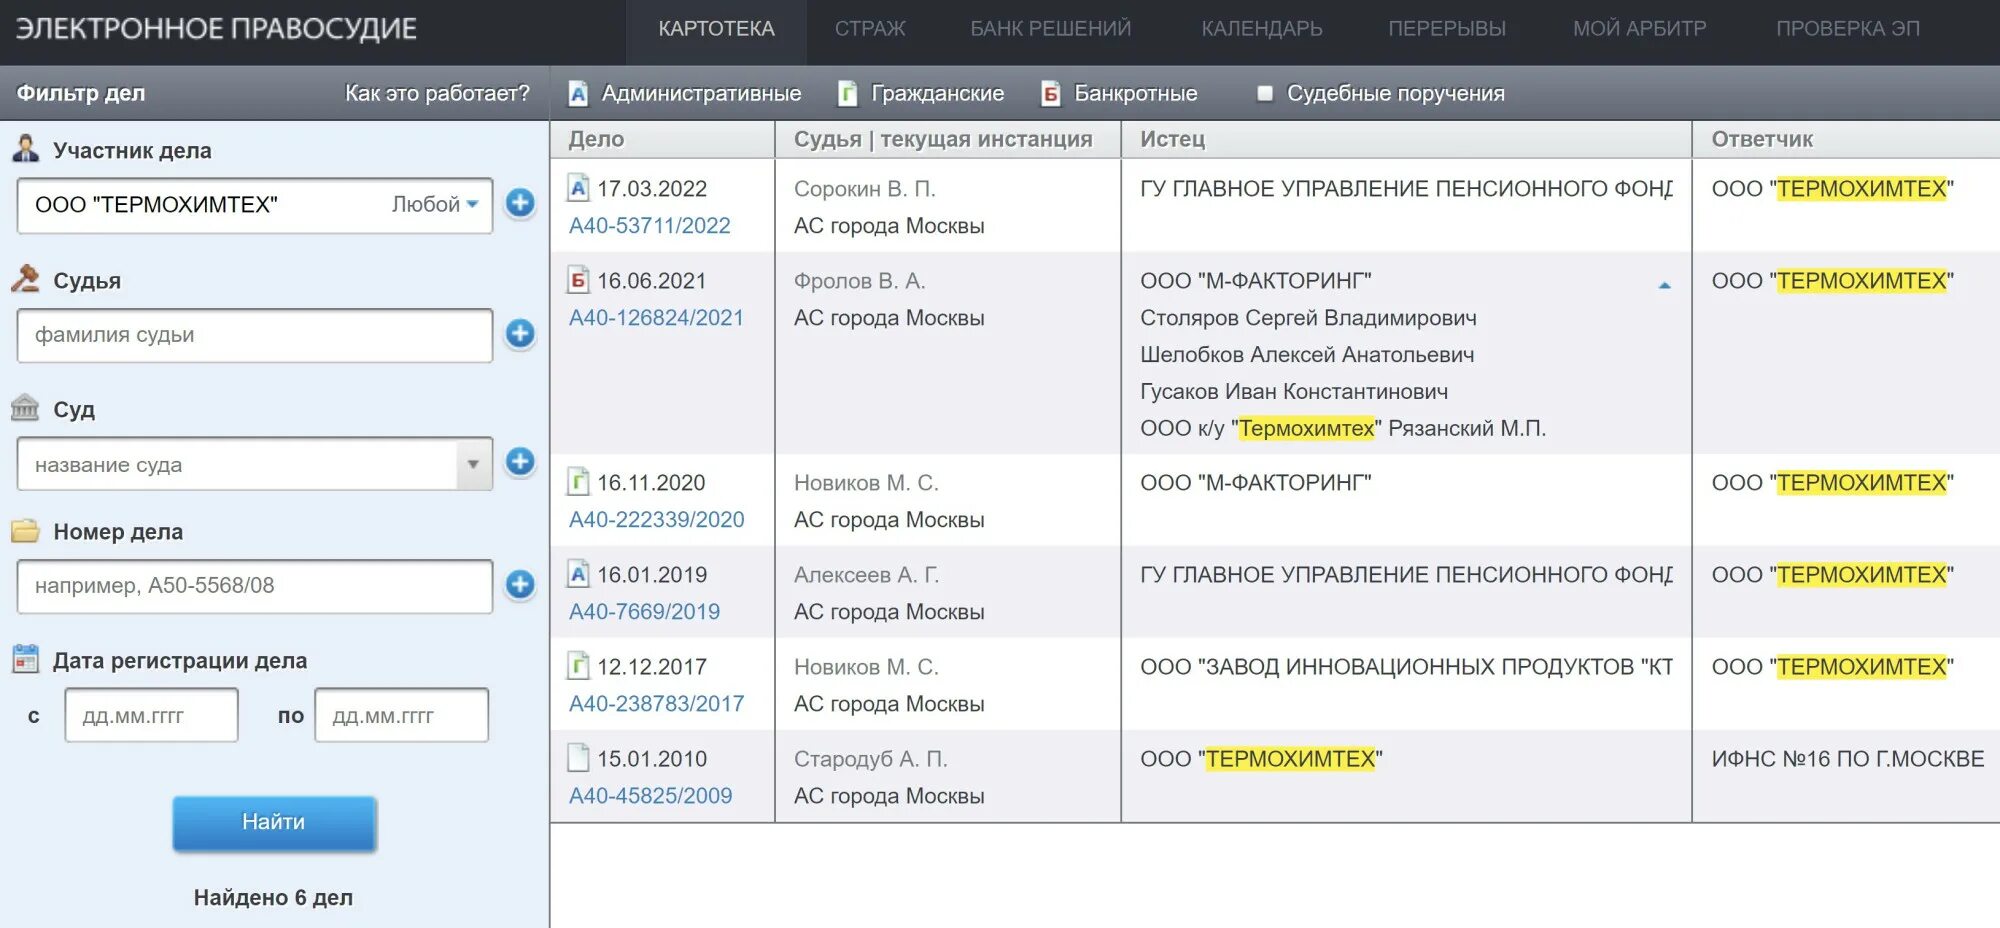Click judge name Стародуб А. П.
The height and width of the screenshot is (928, 2000).
point(871,759)
